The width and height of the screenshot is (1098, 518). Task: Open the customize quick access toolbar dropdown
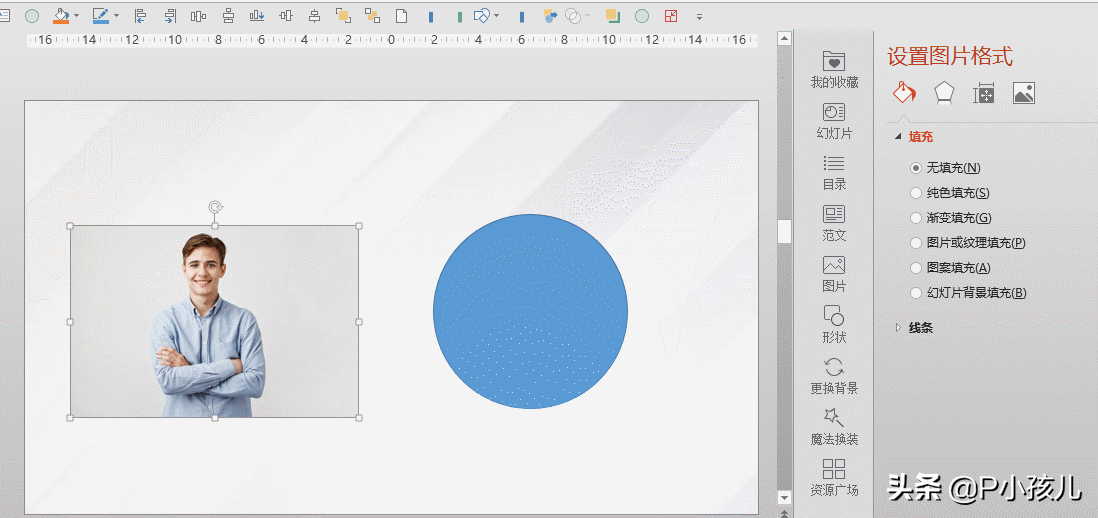[699, 16]
